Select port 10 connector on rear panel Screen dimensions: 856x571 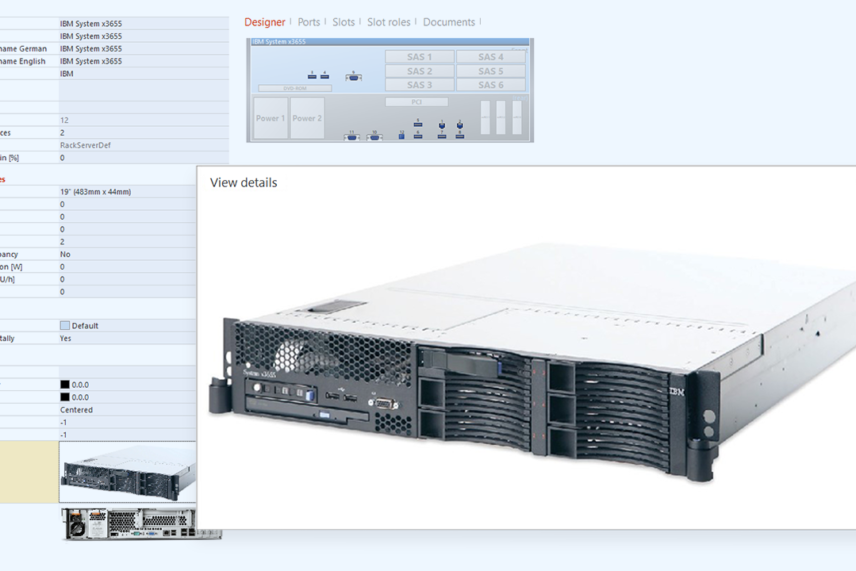pyautogui.click(x=374, y=137)
